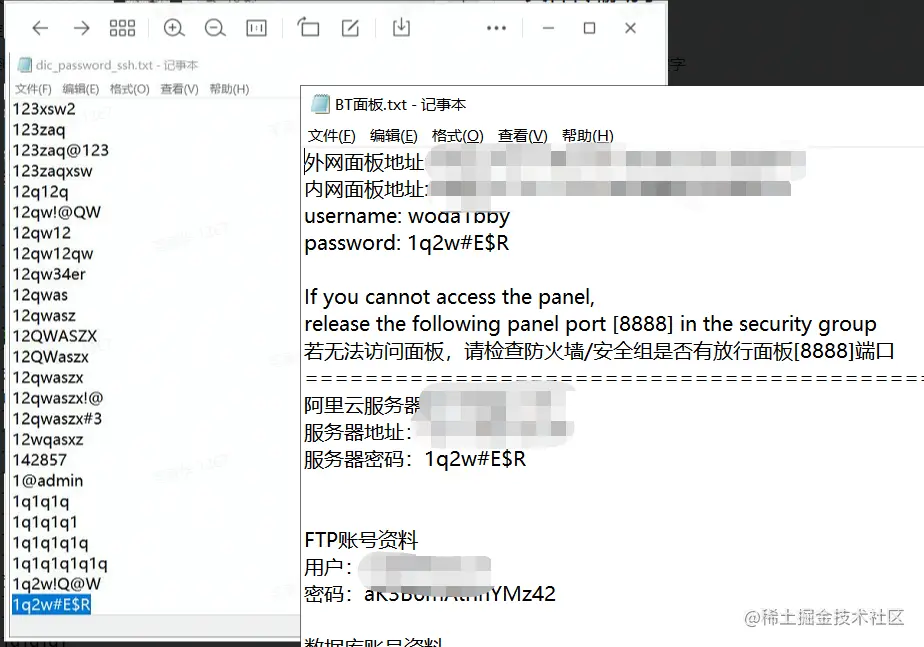The image size is (924, 647).
Task: Save a copy with the download icon
Action: 401,27
